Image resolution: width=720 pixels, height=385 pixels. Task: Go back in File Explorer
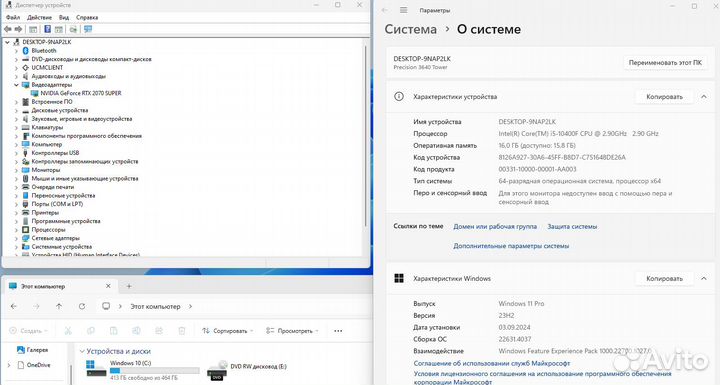tap(14, 306)
